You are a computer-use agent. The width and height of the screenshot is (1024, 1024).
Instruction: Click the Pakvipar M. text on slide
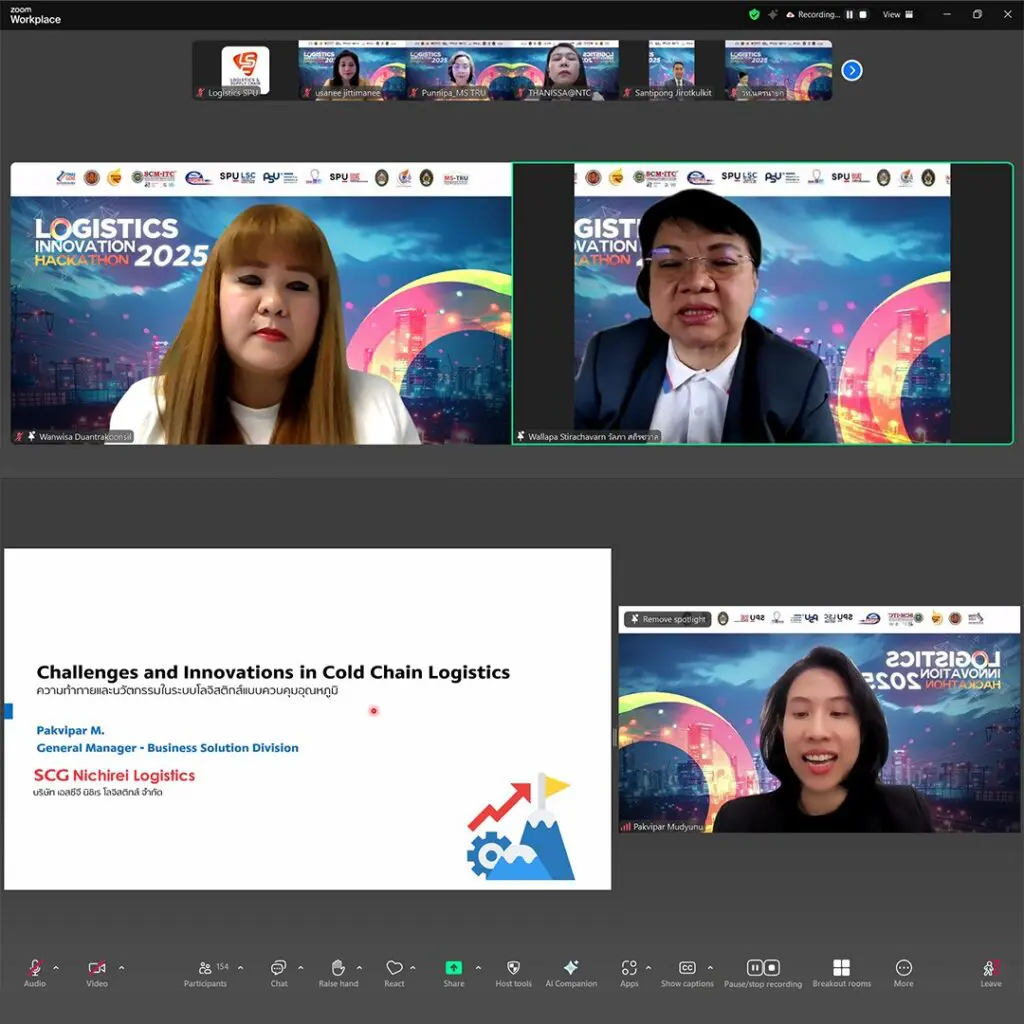point(71,730)
